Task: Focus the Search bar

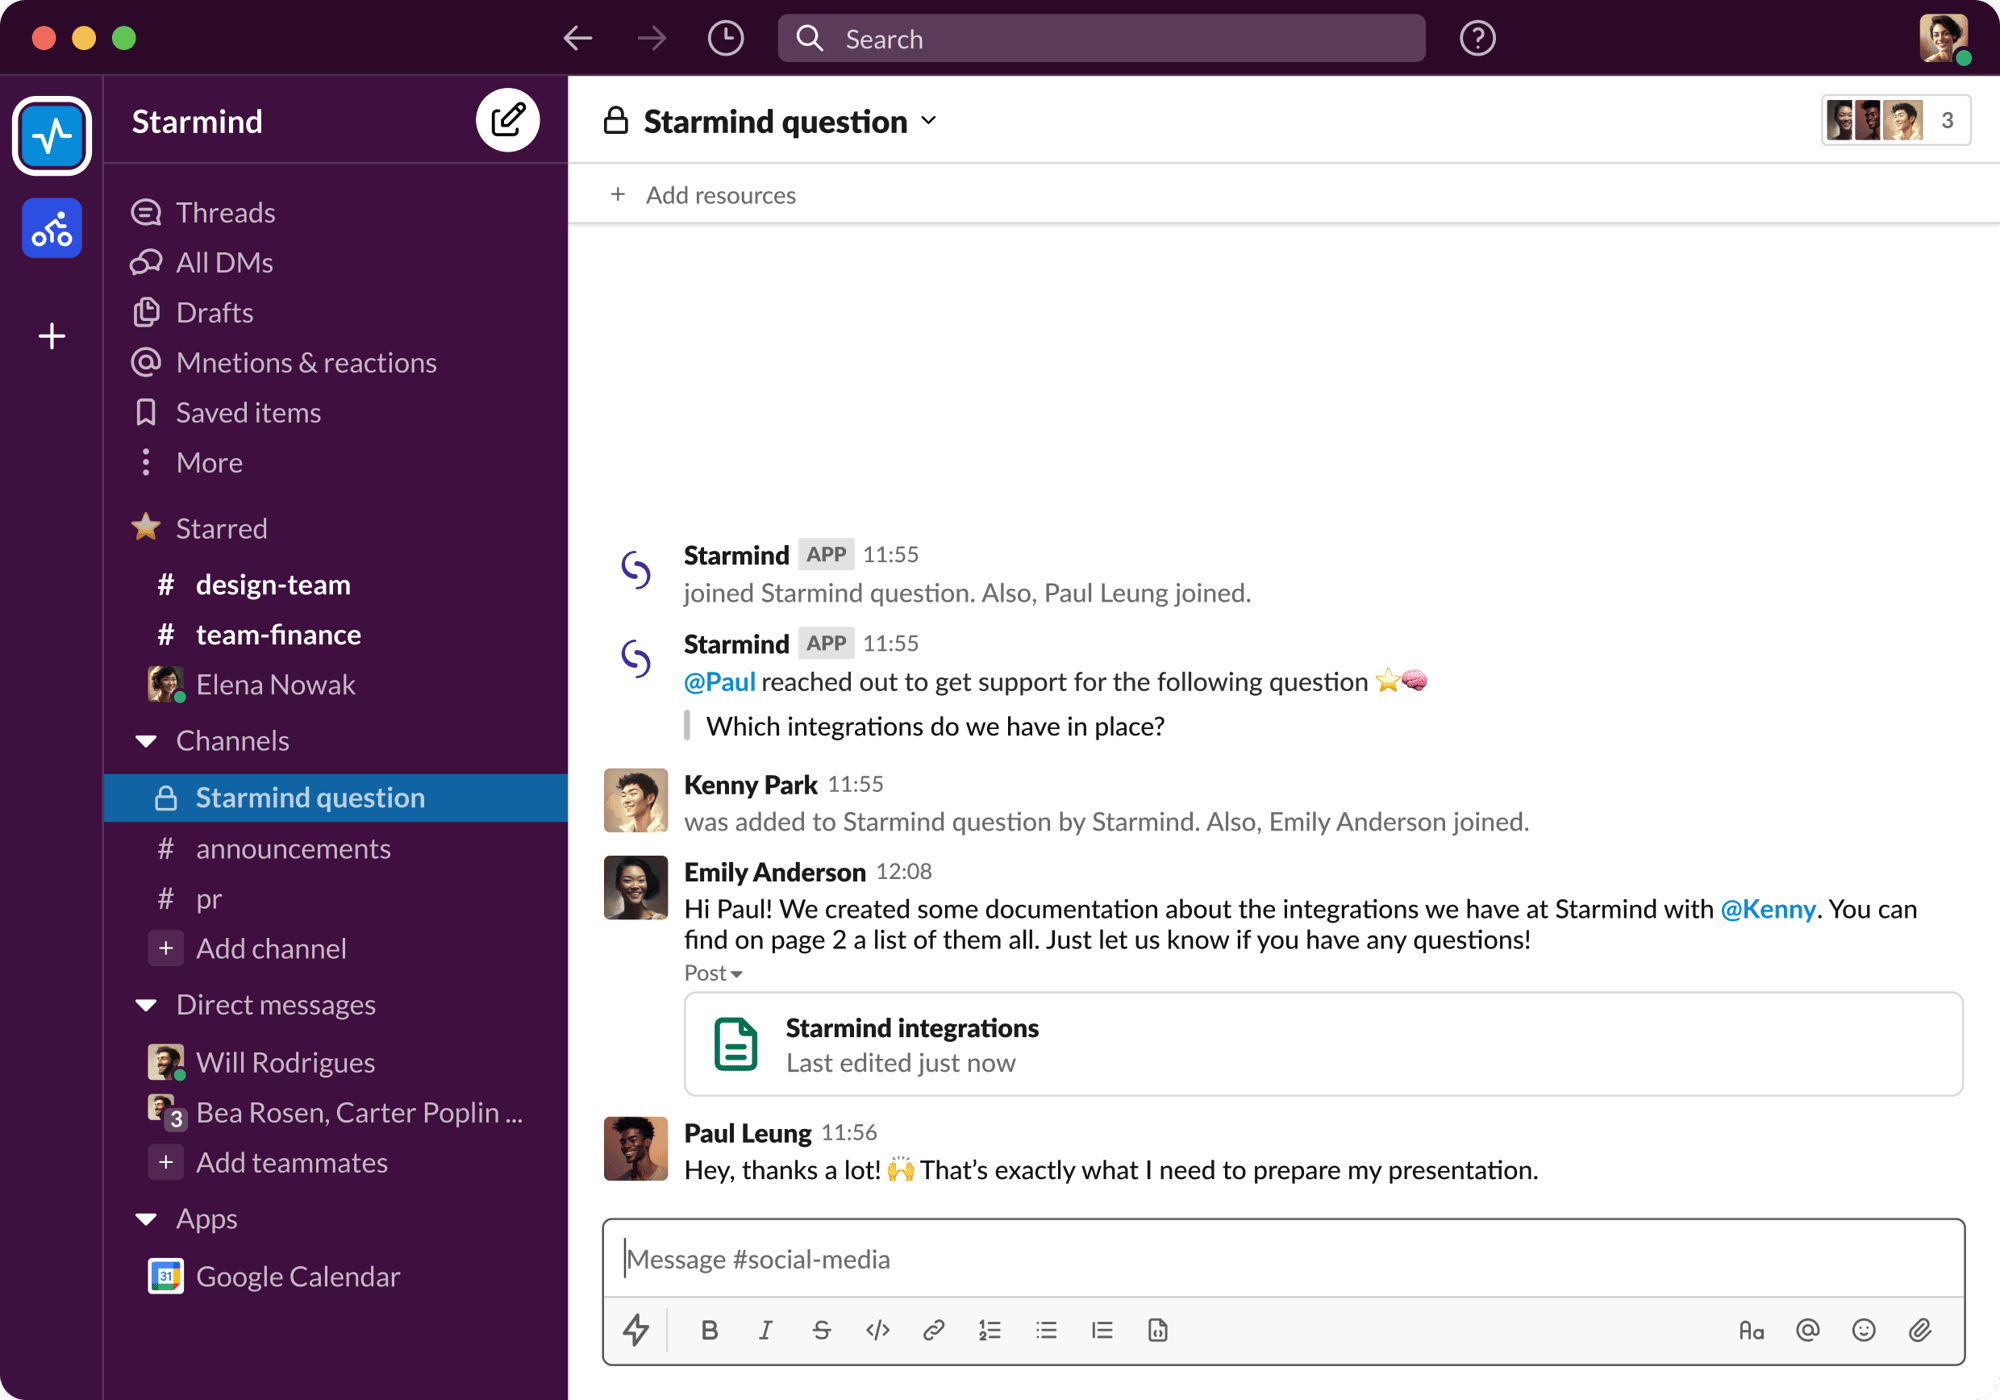Action: 1101,39
